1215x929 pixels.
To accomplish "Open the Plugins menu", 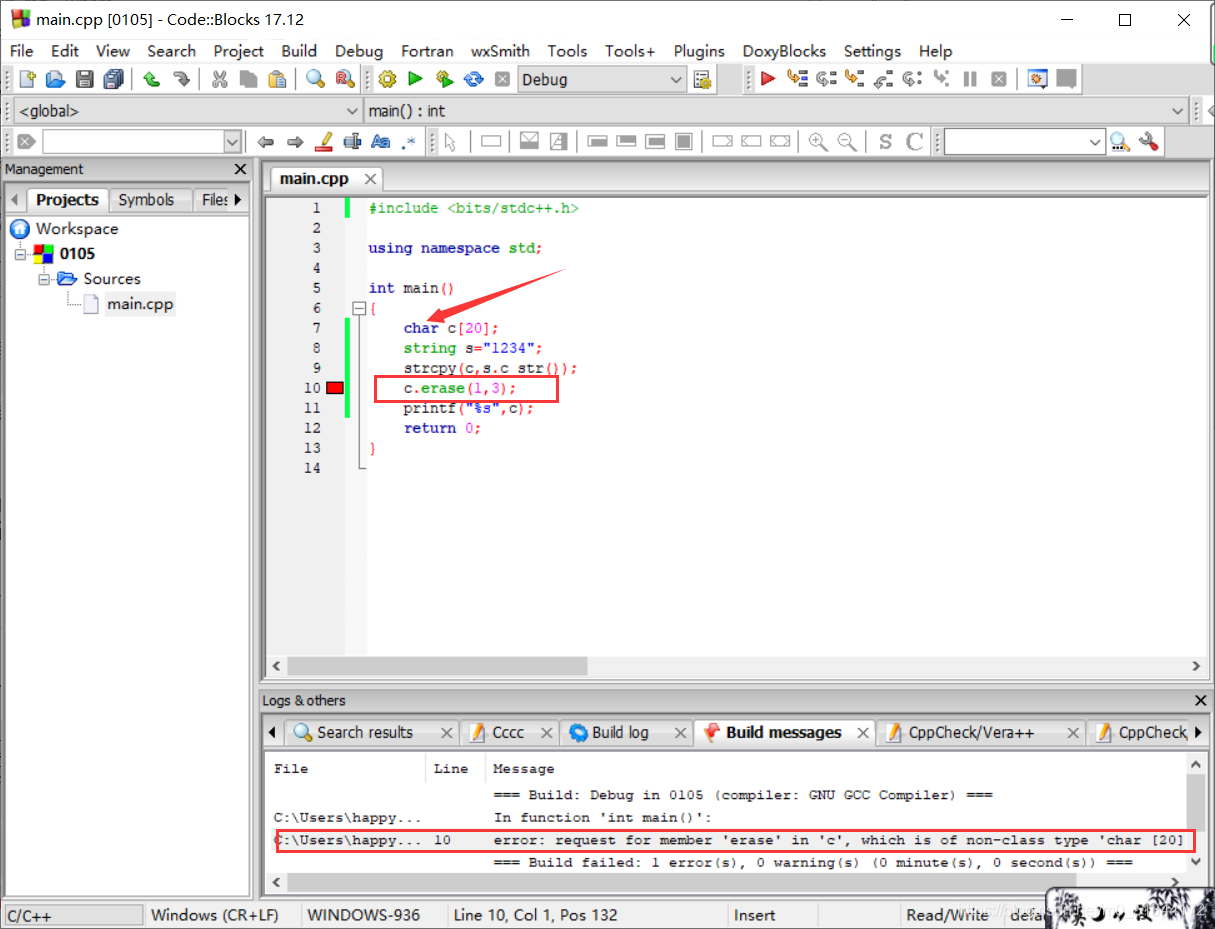I will 699,51.
